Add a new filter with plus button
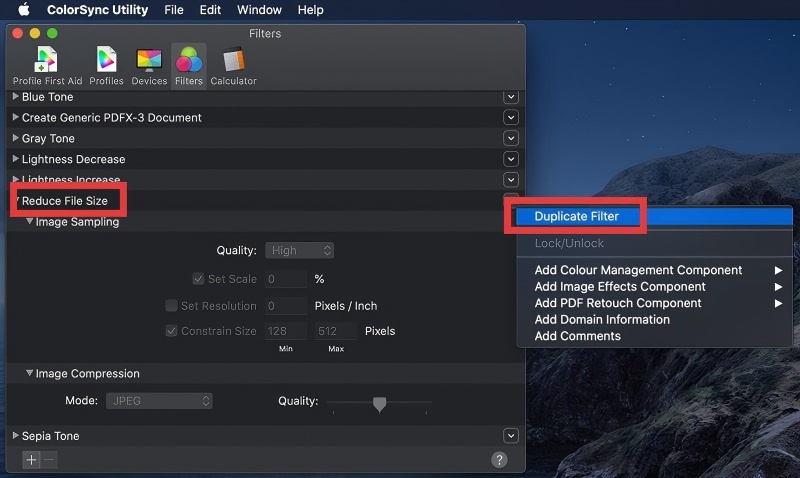Image resolution: width=800 pixels, height=478 pixels. coord(31,460)
